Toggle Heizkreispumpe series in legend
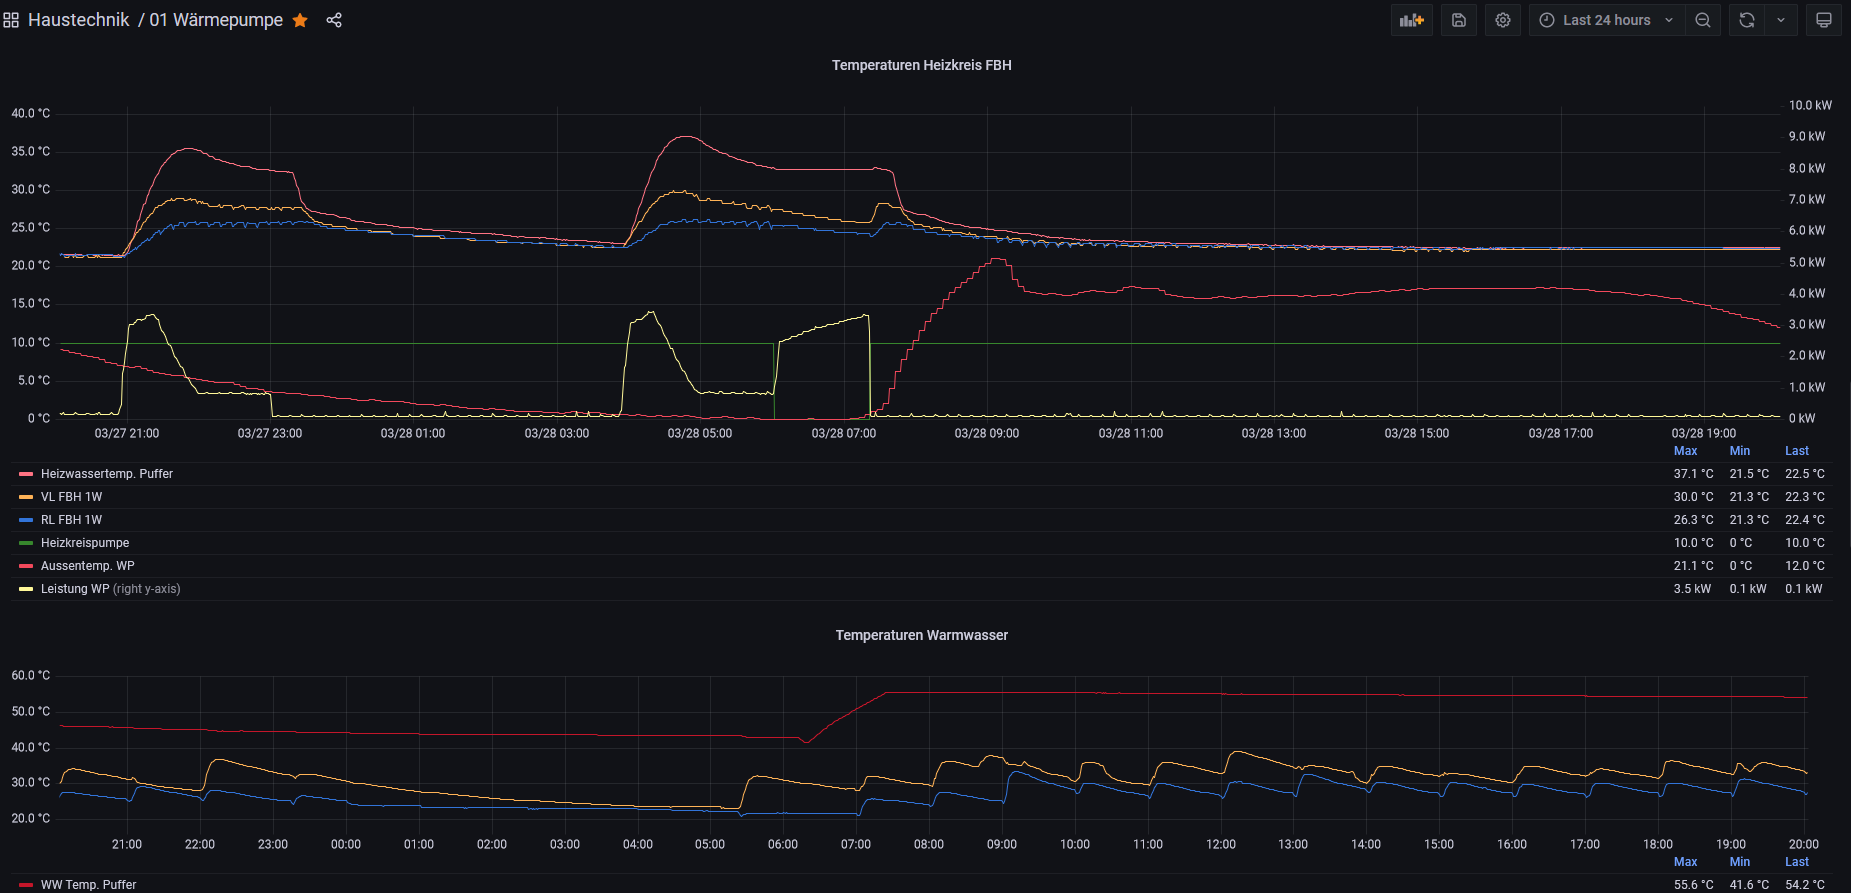This screenshot has height=893, width=1851. (85, 543)
